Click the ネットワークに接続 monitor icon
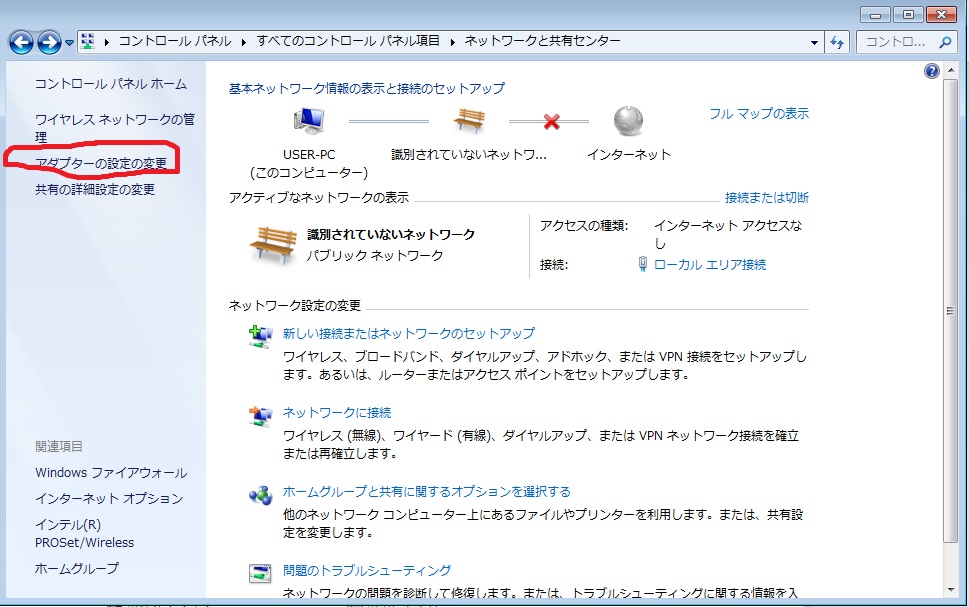Screen dimensions: 969x607 click(x=260, y=413)
